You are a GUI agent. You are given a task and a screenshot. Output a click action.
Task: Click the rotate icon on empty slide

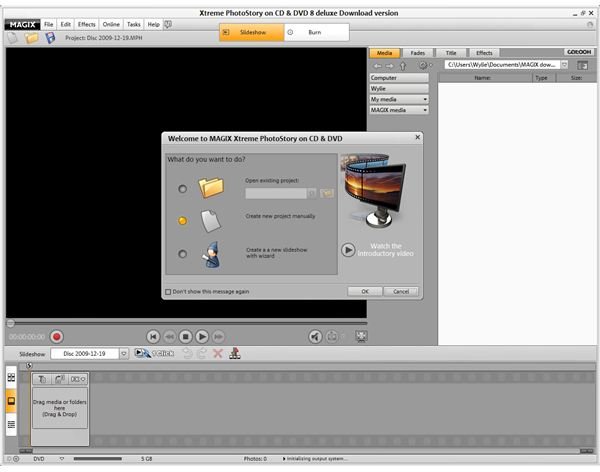click(x=60, y=379)
